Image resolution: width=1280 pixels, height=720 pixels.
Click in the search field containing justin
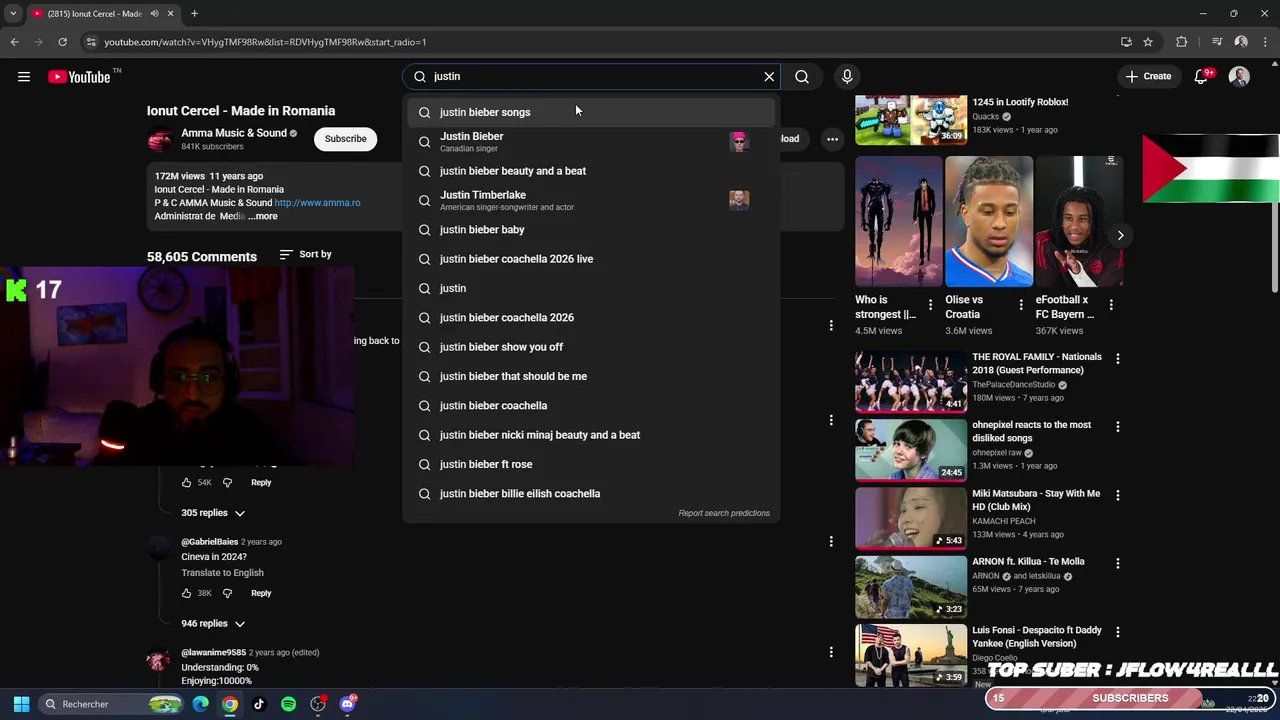pyautogui.click(x=593, y=76)
